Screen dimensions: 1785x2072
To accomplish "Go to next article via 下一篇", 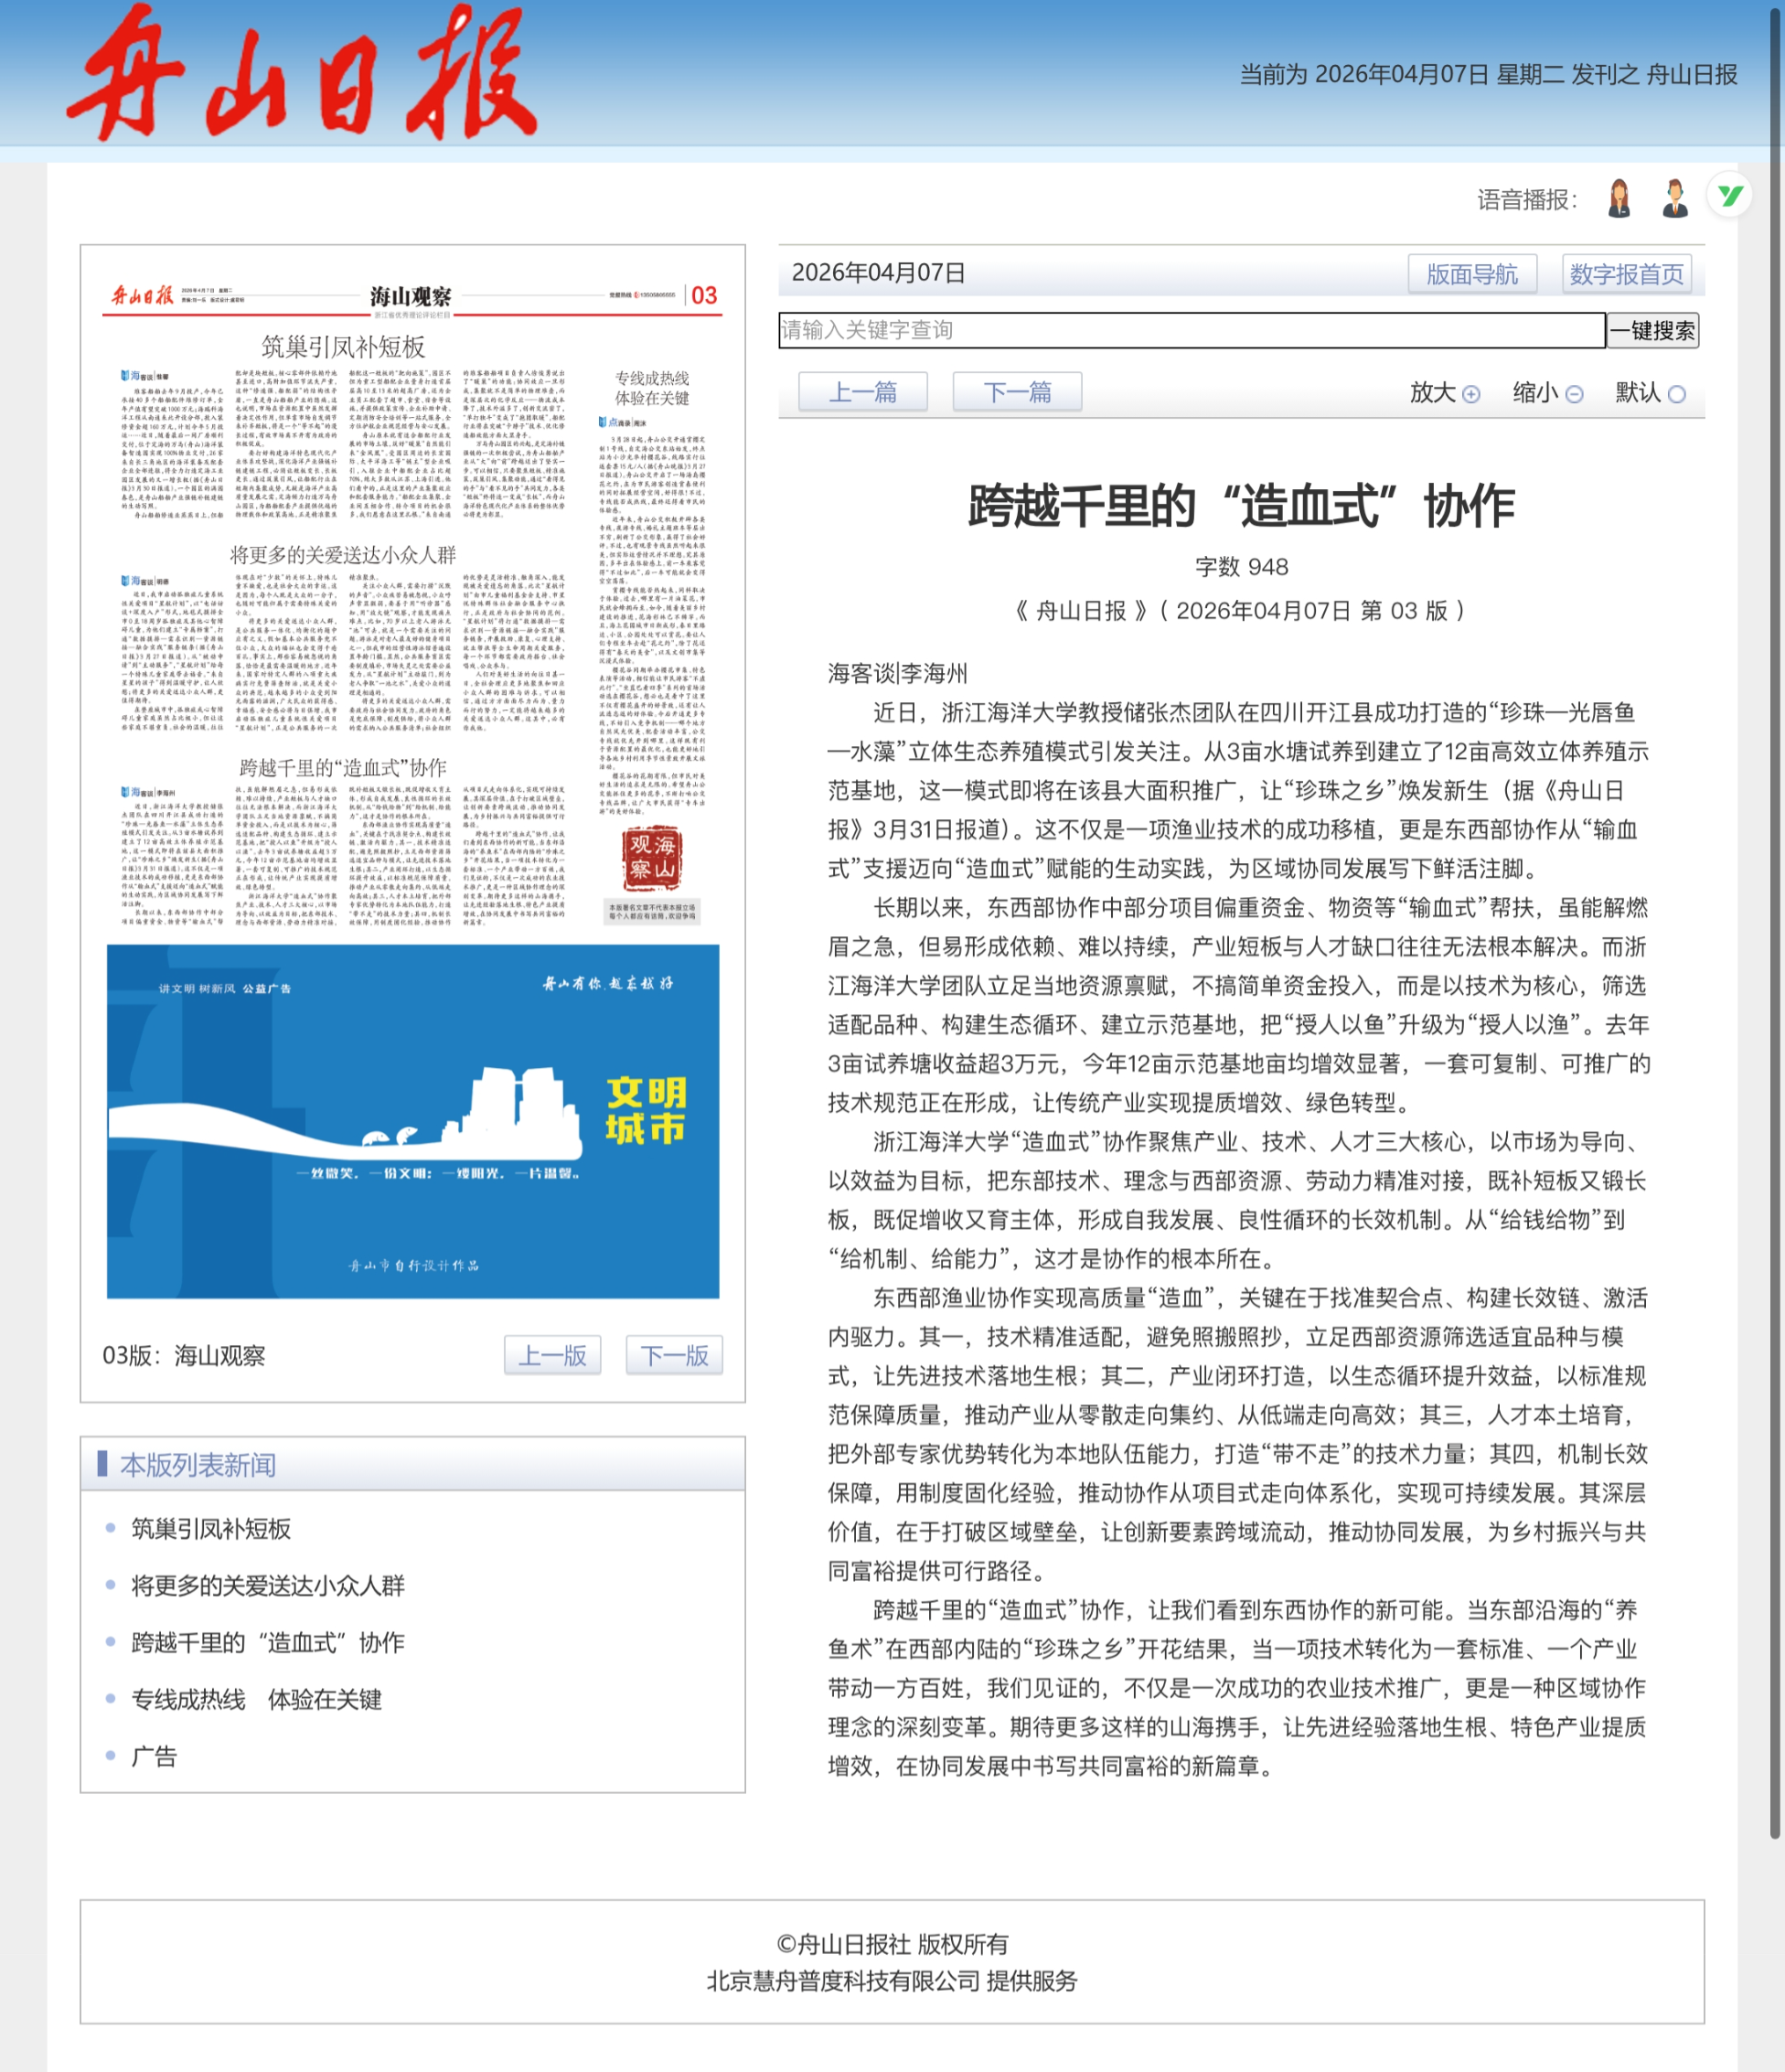I will (x=1017, y=392).
